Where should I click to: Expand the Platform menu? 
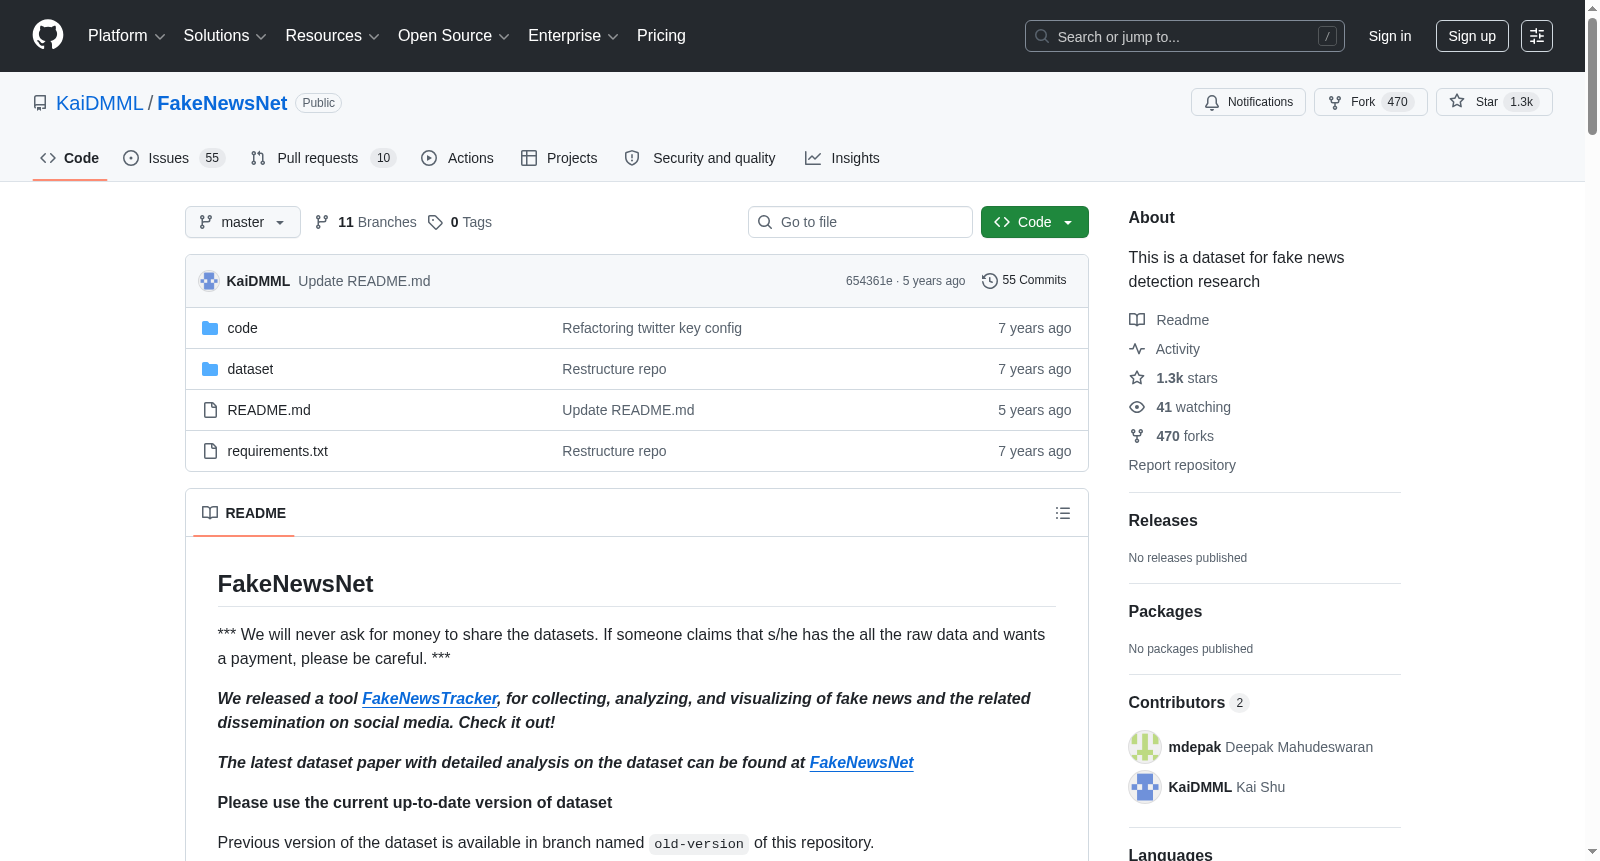[127, 36]
